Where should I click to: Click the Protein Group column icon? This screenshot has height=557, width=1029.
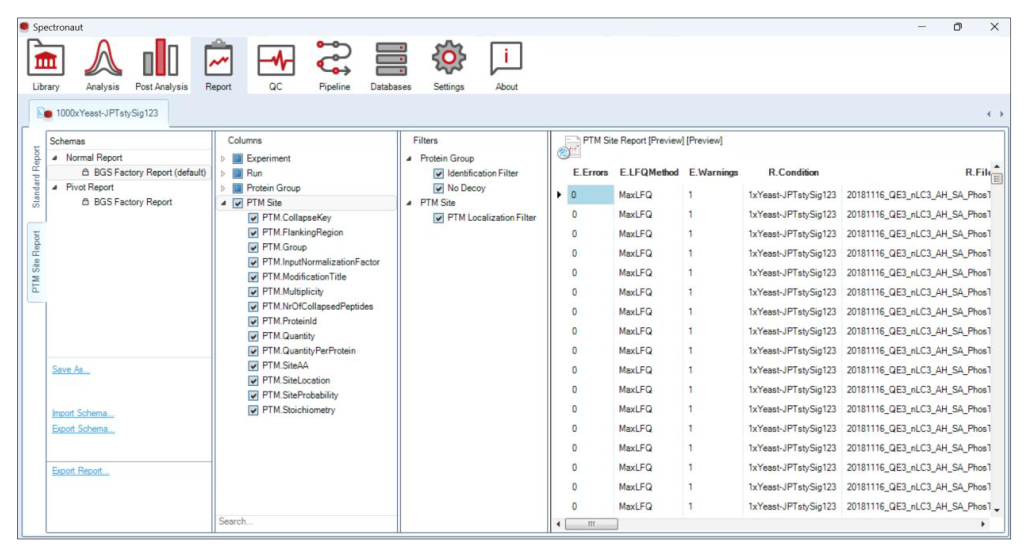[238, 188]
